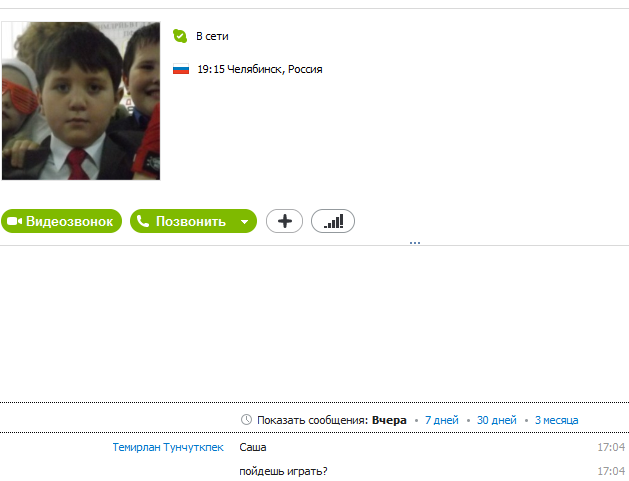Screen dimensions: 629x481
Task: Show messages from 3 месяца
Action: point(556,420)
